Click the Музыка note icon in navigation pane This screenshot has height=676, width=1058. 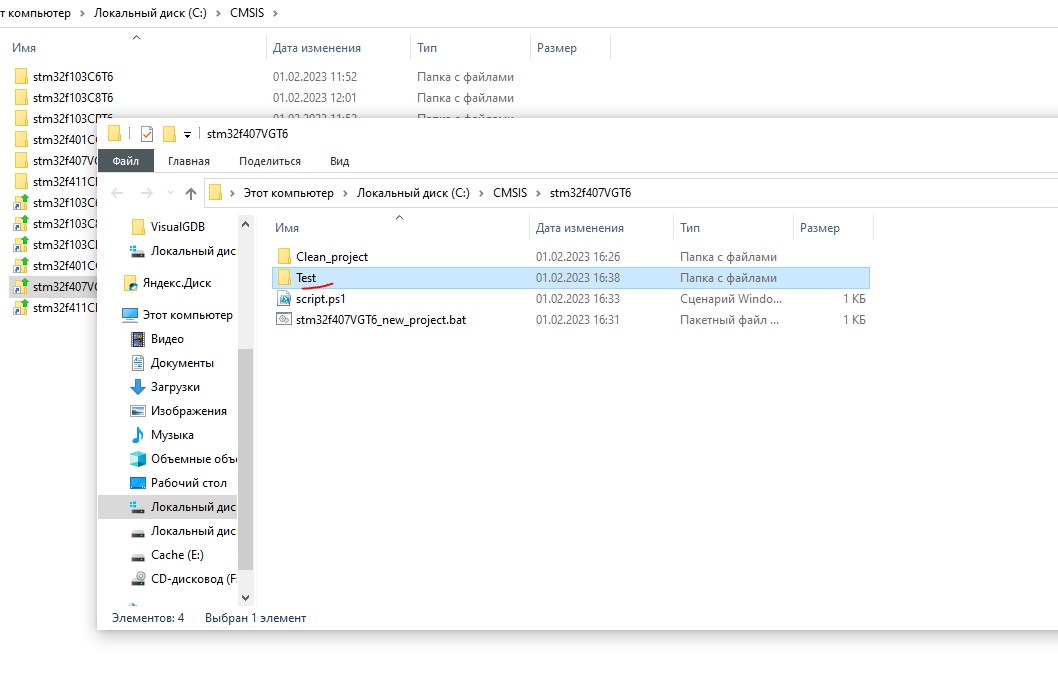click(x=138, y=434)
